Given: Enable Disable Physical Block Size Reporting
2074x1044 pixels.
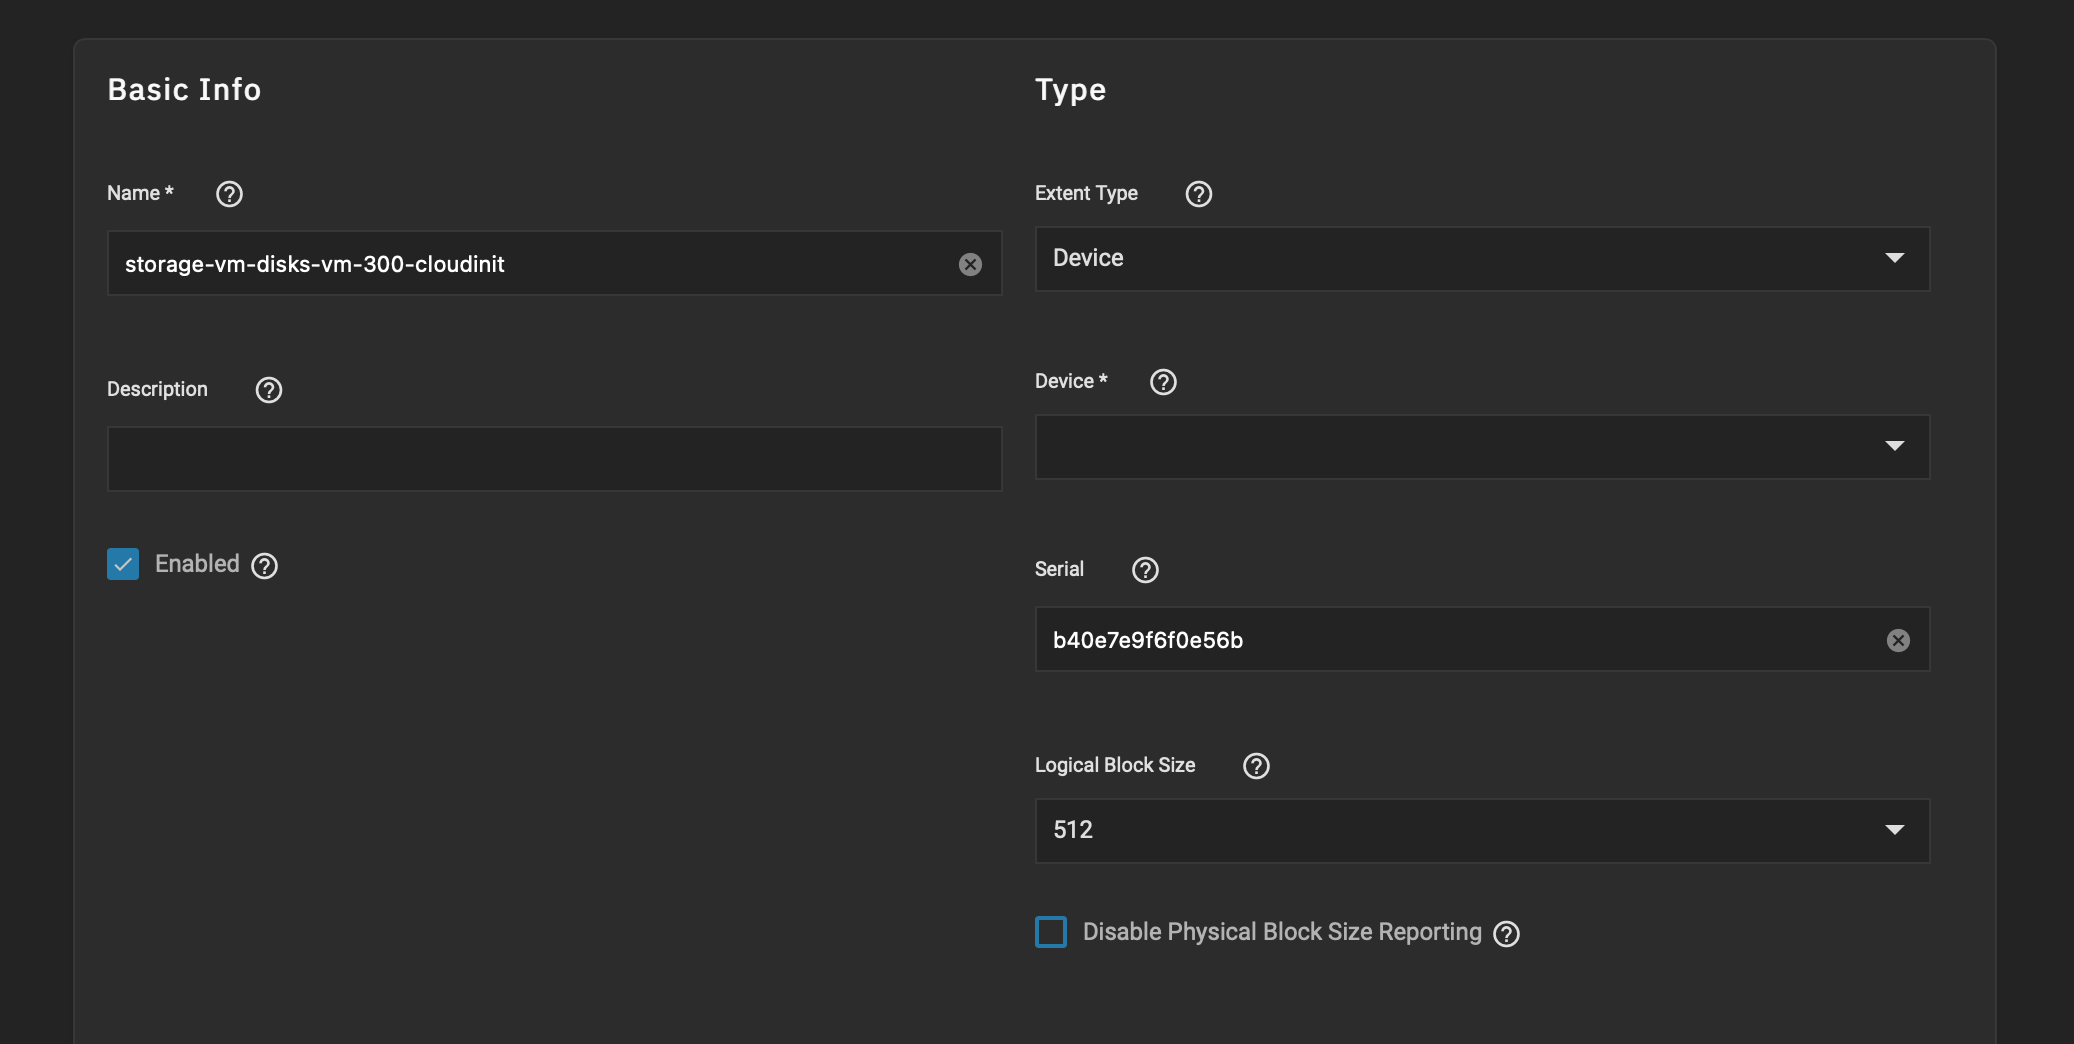Looking at the screenshot, I should [x=1051, y=931].
